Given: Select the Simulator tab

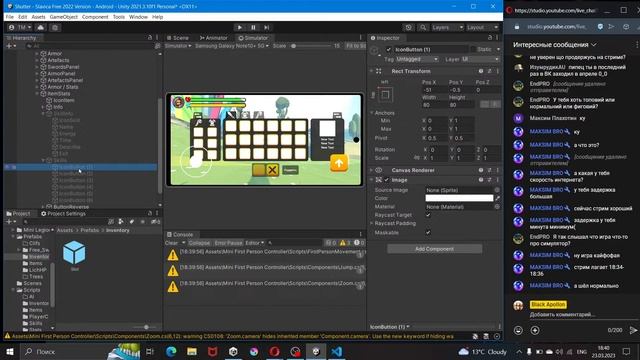Looking at the screenshot, I should 253,38.
